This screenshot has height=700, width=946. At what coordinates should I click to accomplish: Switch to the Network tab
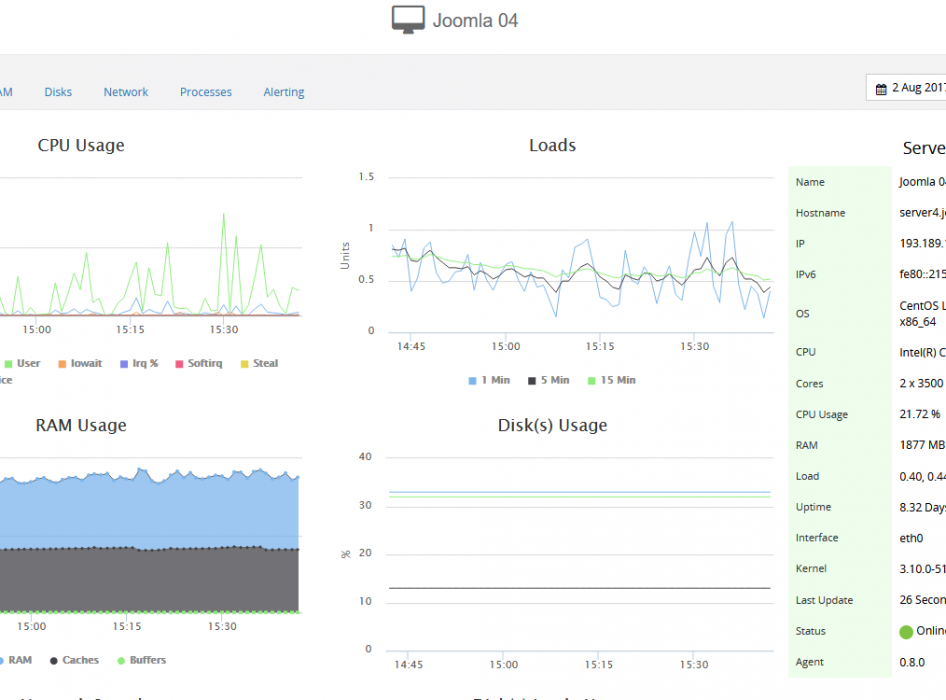pos(125,92)
